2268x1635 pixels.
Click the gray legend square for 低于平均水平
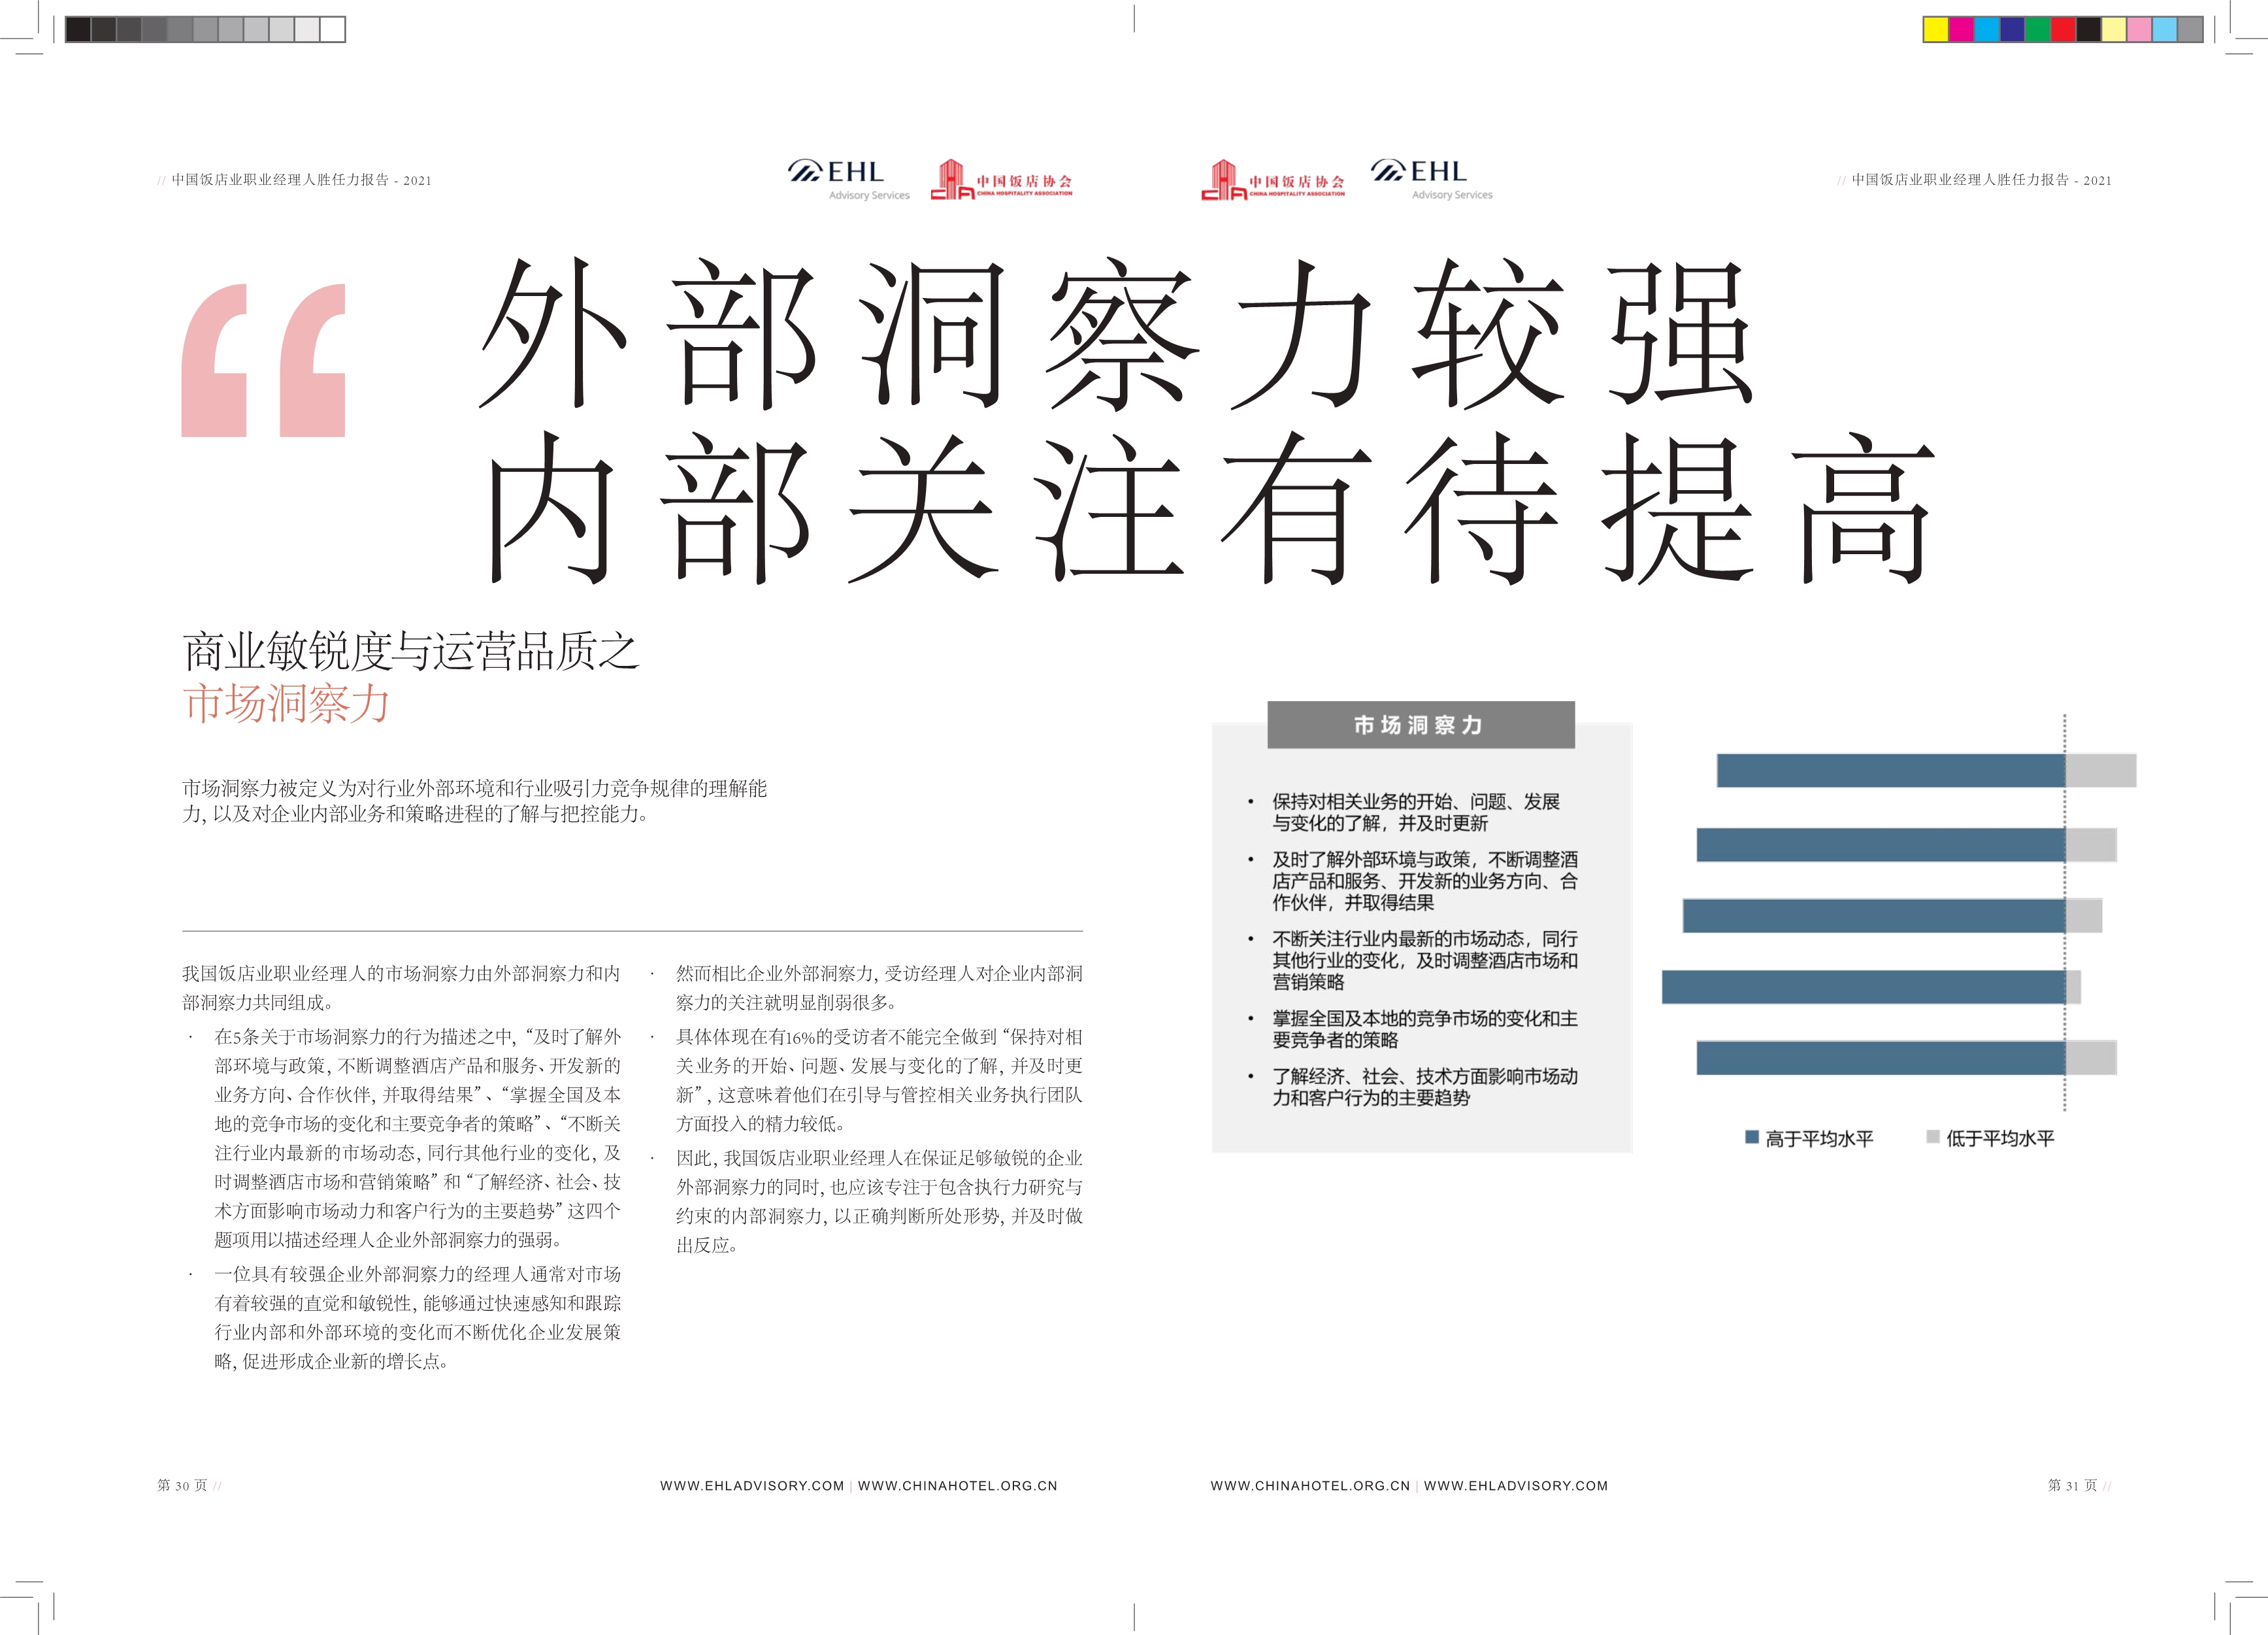(1932, 1137)
